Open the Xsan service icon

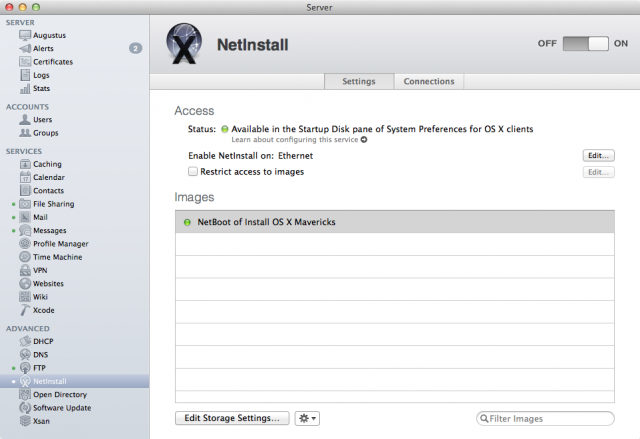tap(25, 421)
